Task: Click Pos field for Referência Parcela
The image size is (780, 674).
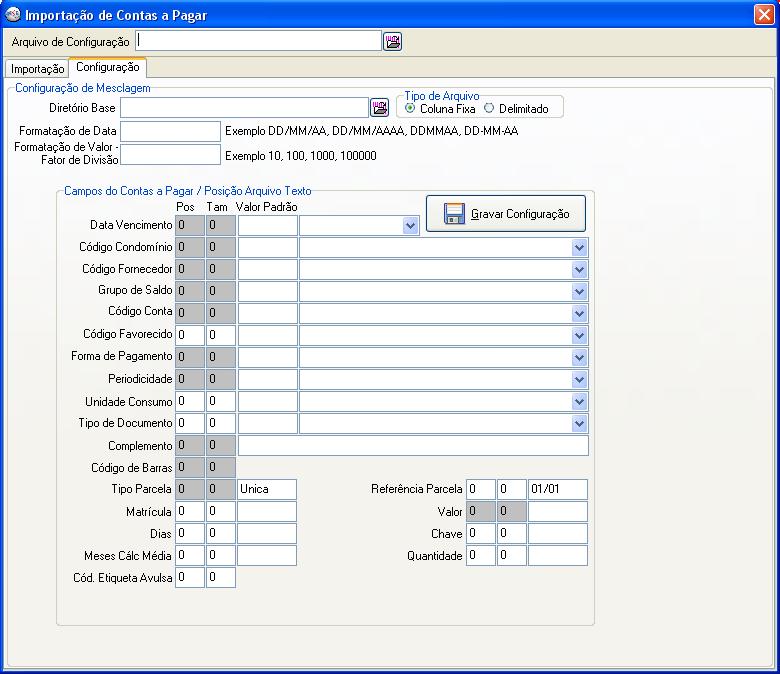Action: (481, 489)
